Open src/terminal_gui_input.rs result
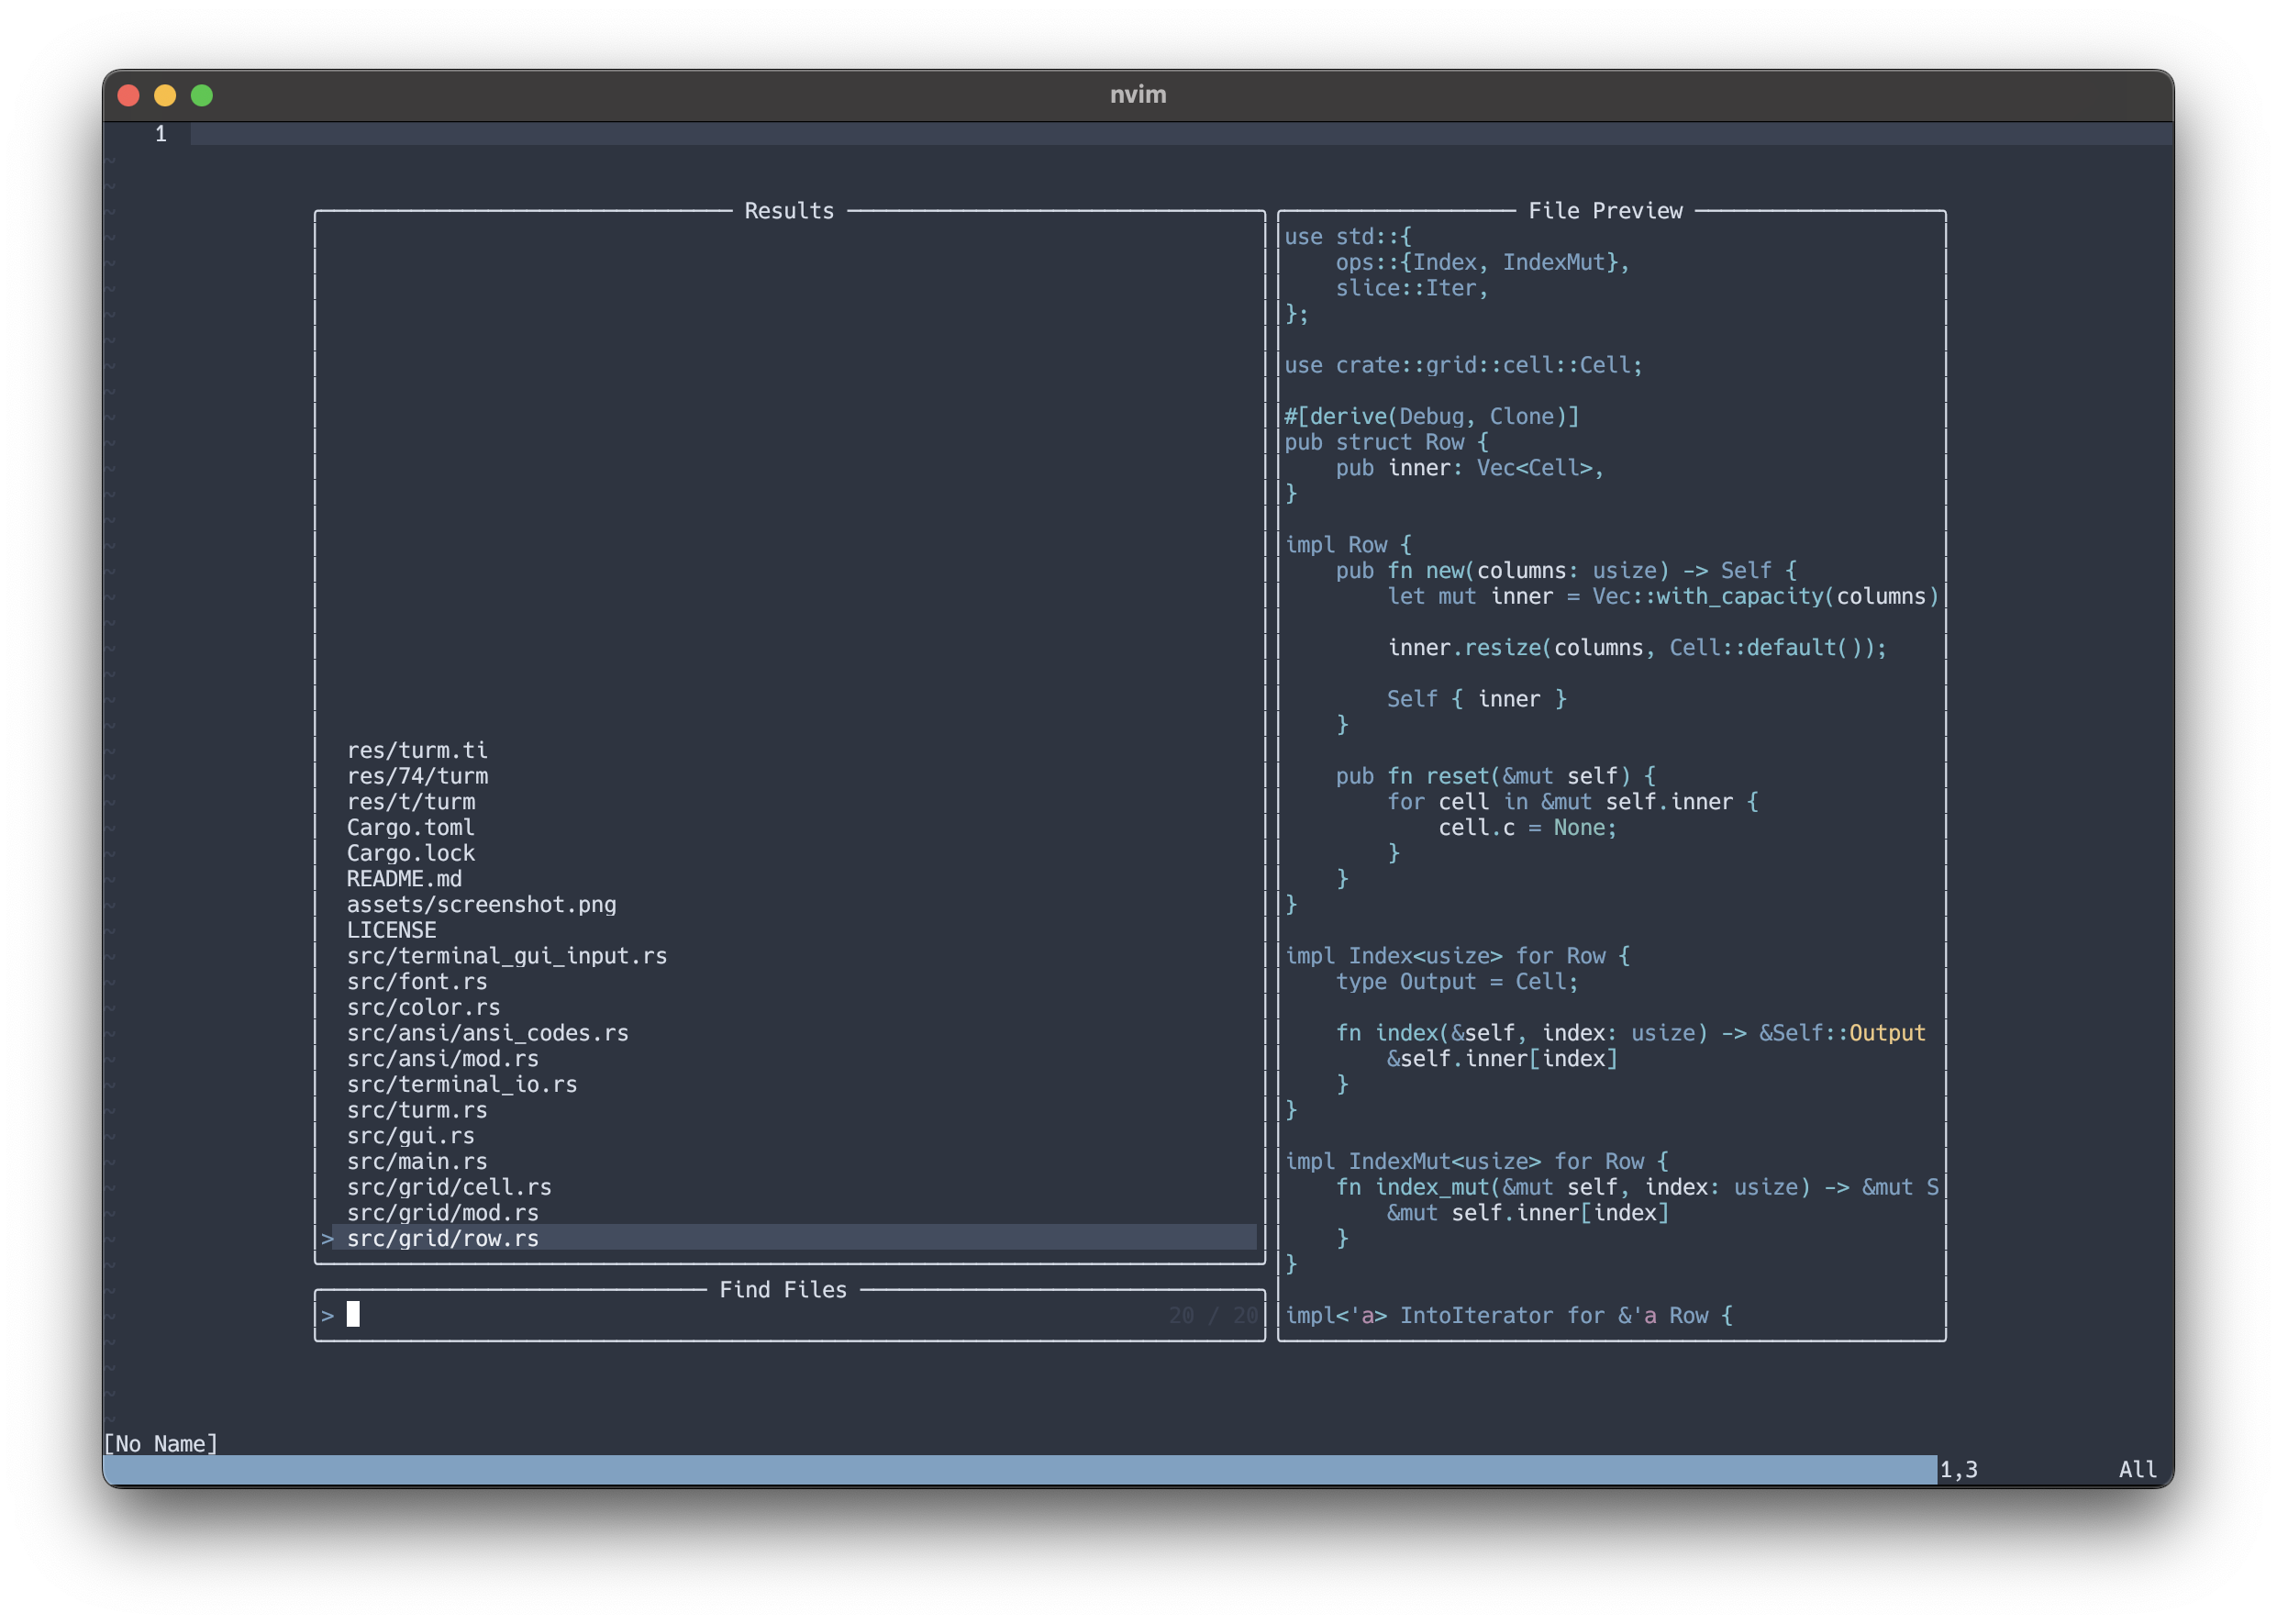The image size is (2277, 1624). click(x=507, y=956)
